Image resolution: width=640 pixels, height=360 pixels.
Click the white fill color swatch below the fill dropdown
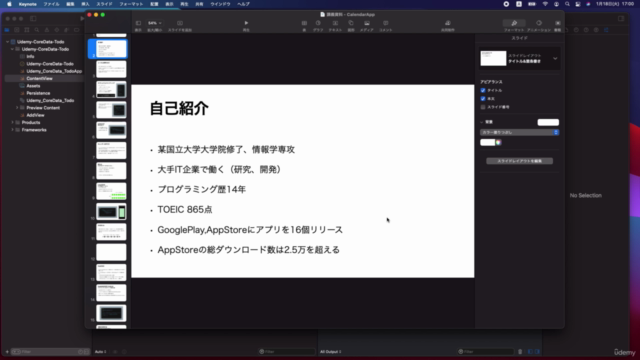click(488, 142)
